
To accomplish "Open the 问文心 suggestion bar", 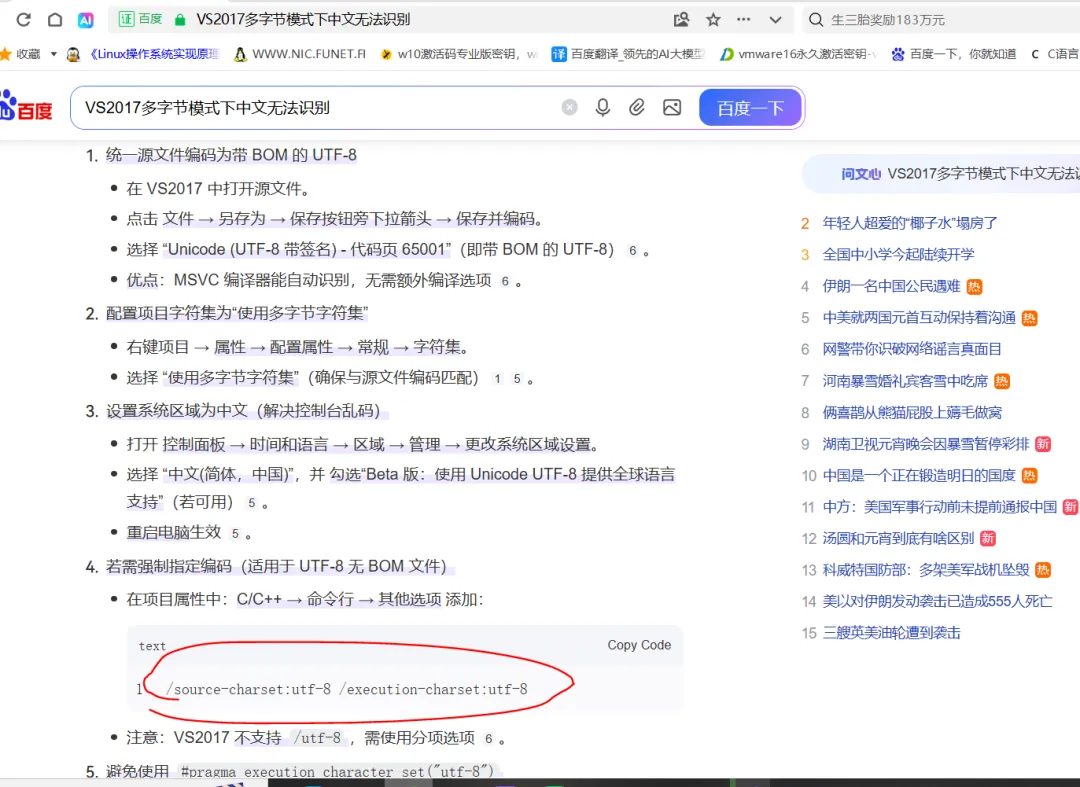I will 941,174.
